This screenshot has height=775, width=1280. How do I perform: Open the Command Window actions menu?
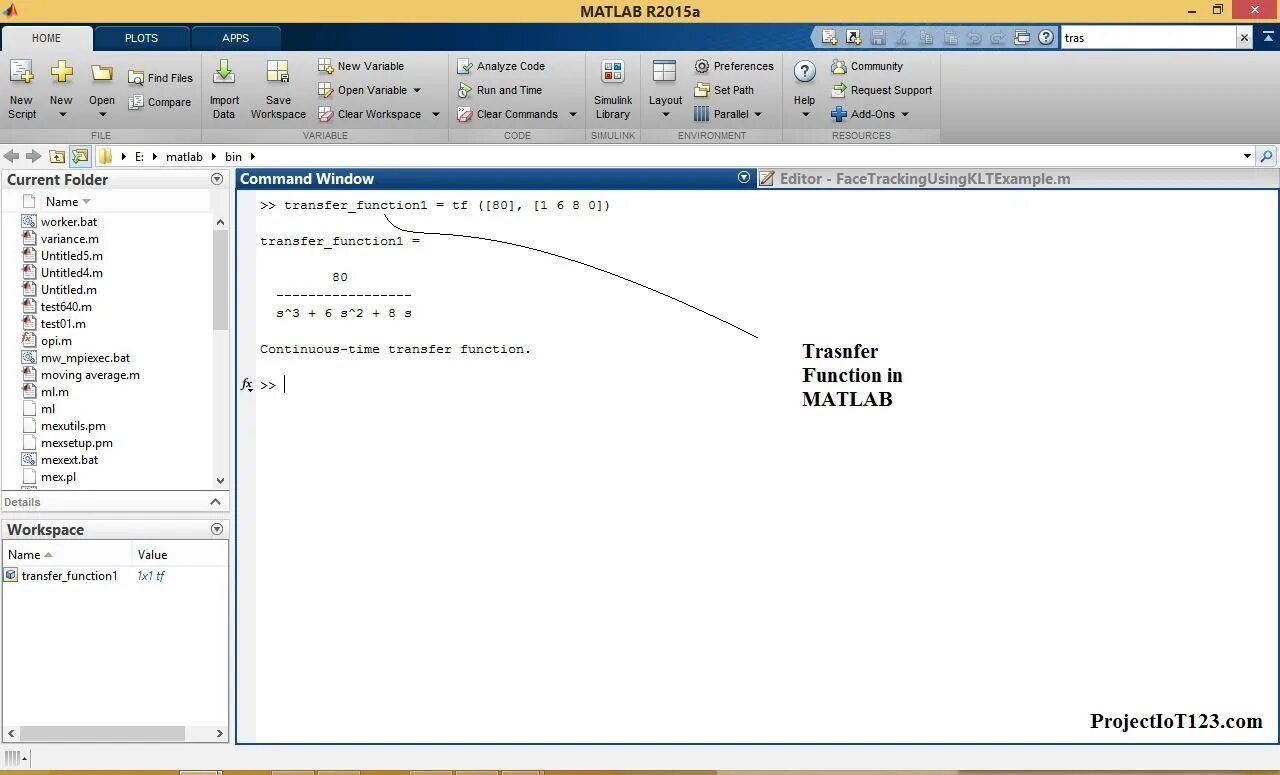744,177
